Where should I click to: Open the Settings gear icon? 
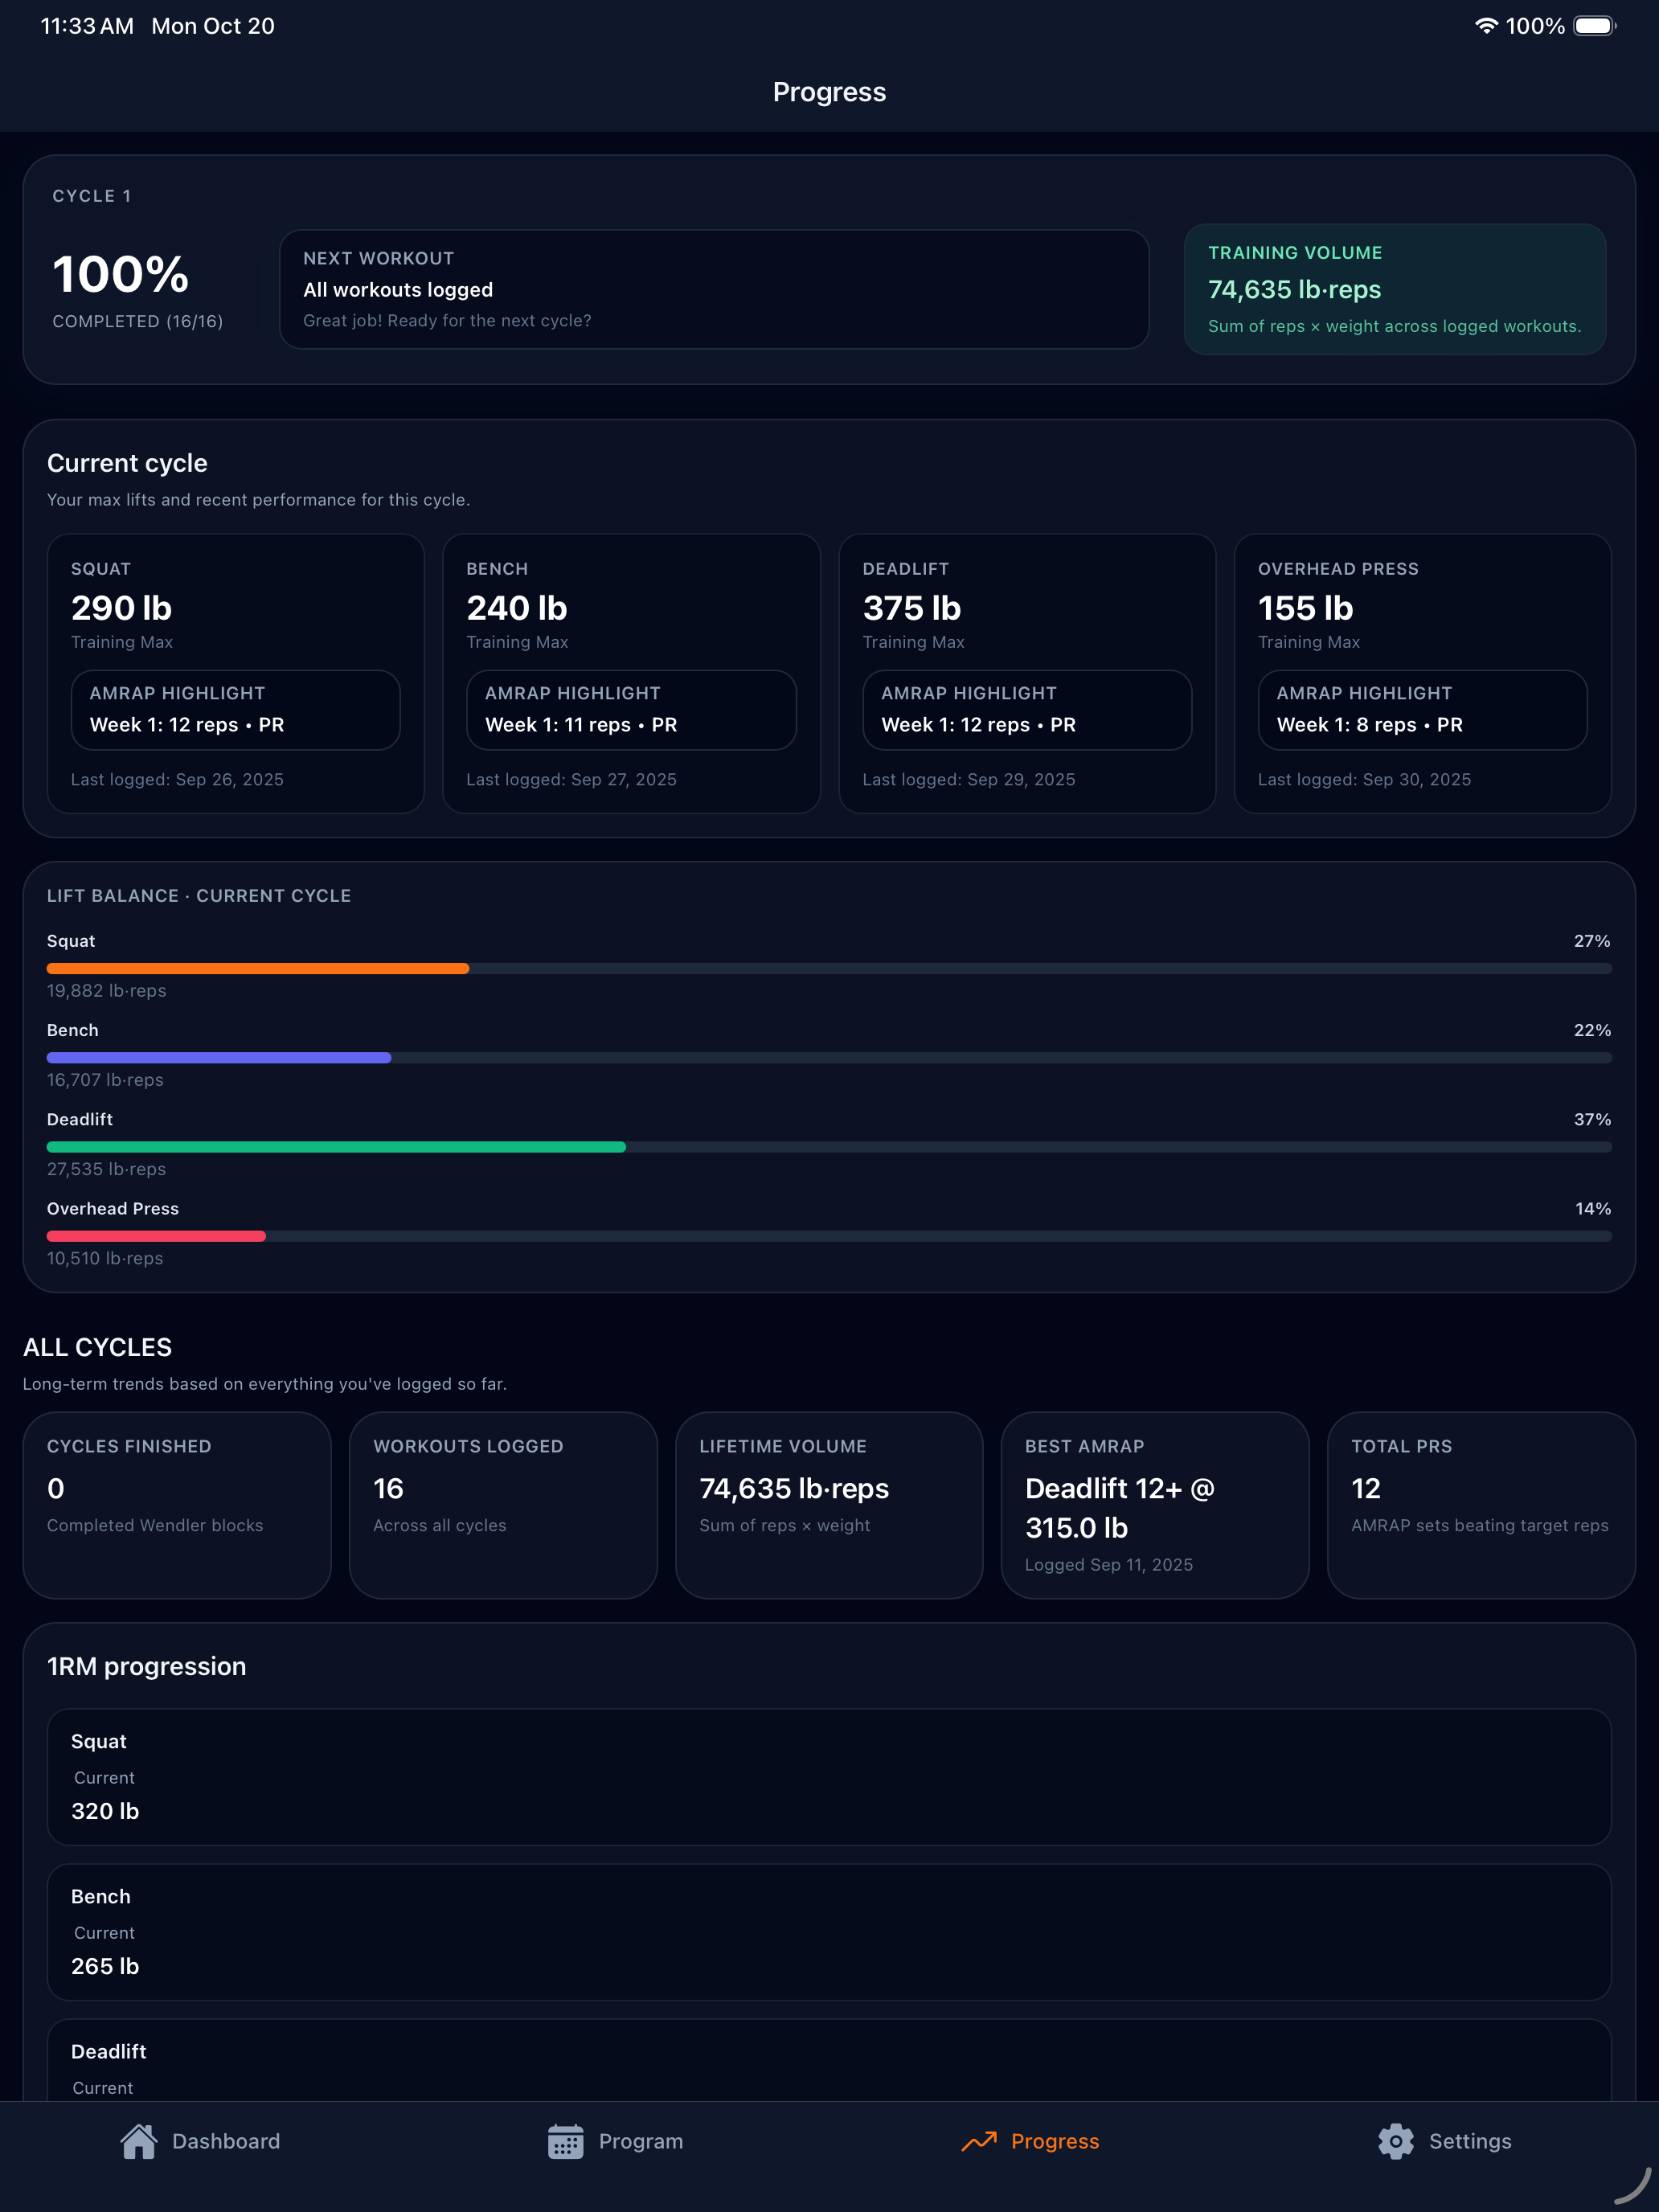1396,2141
